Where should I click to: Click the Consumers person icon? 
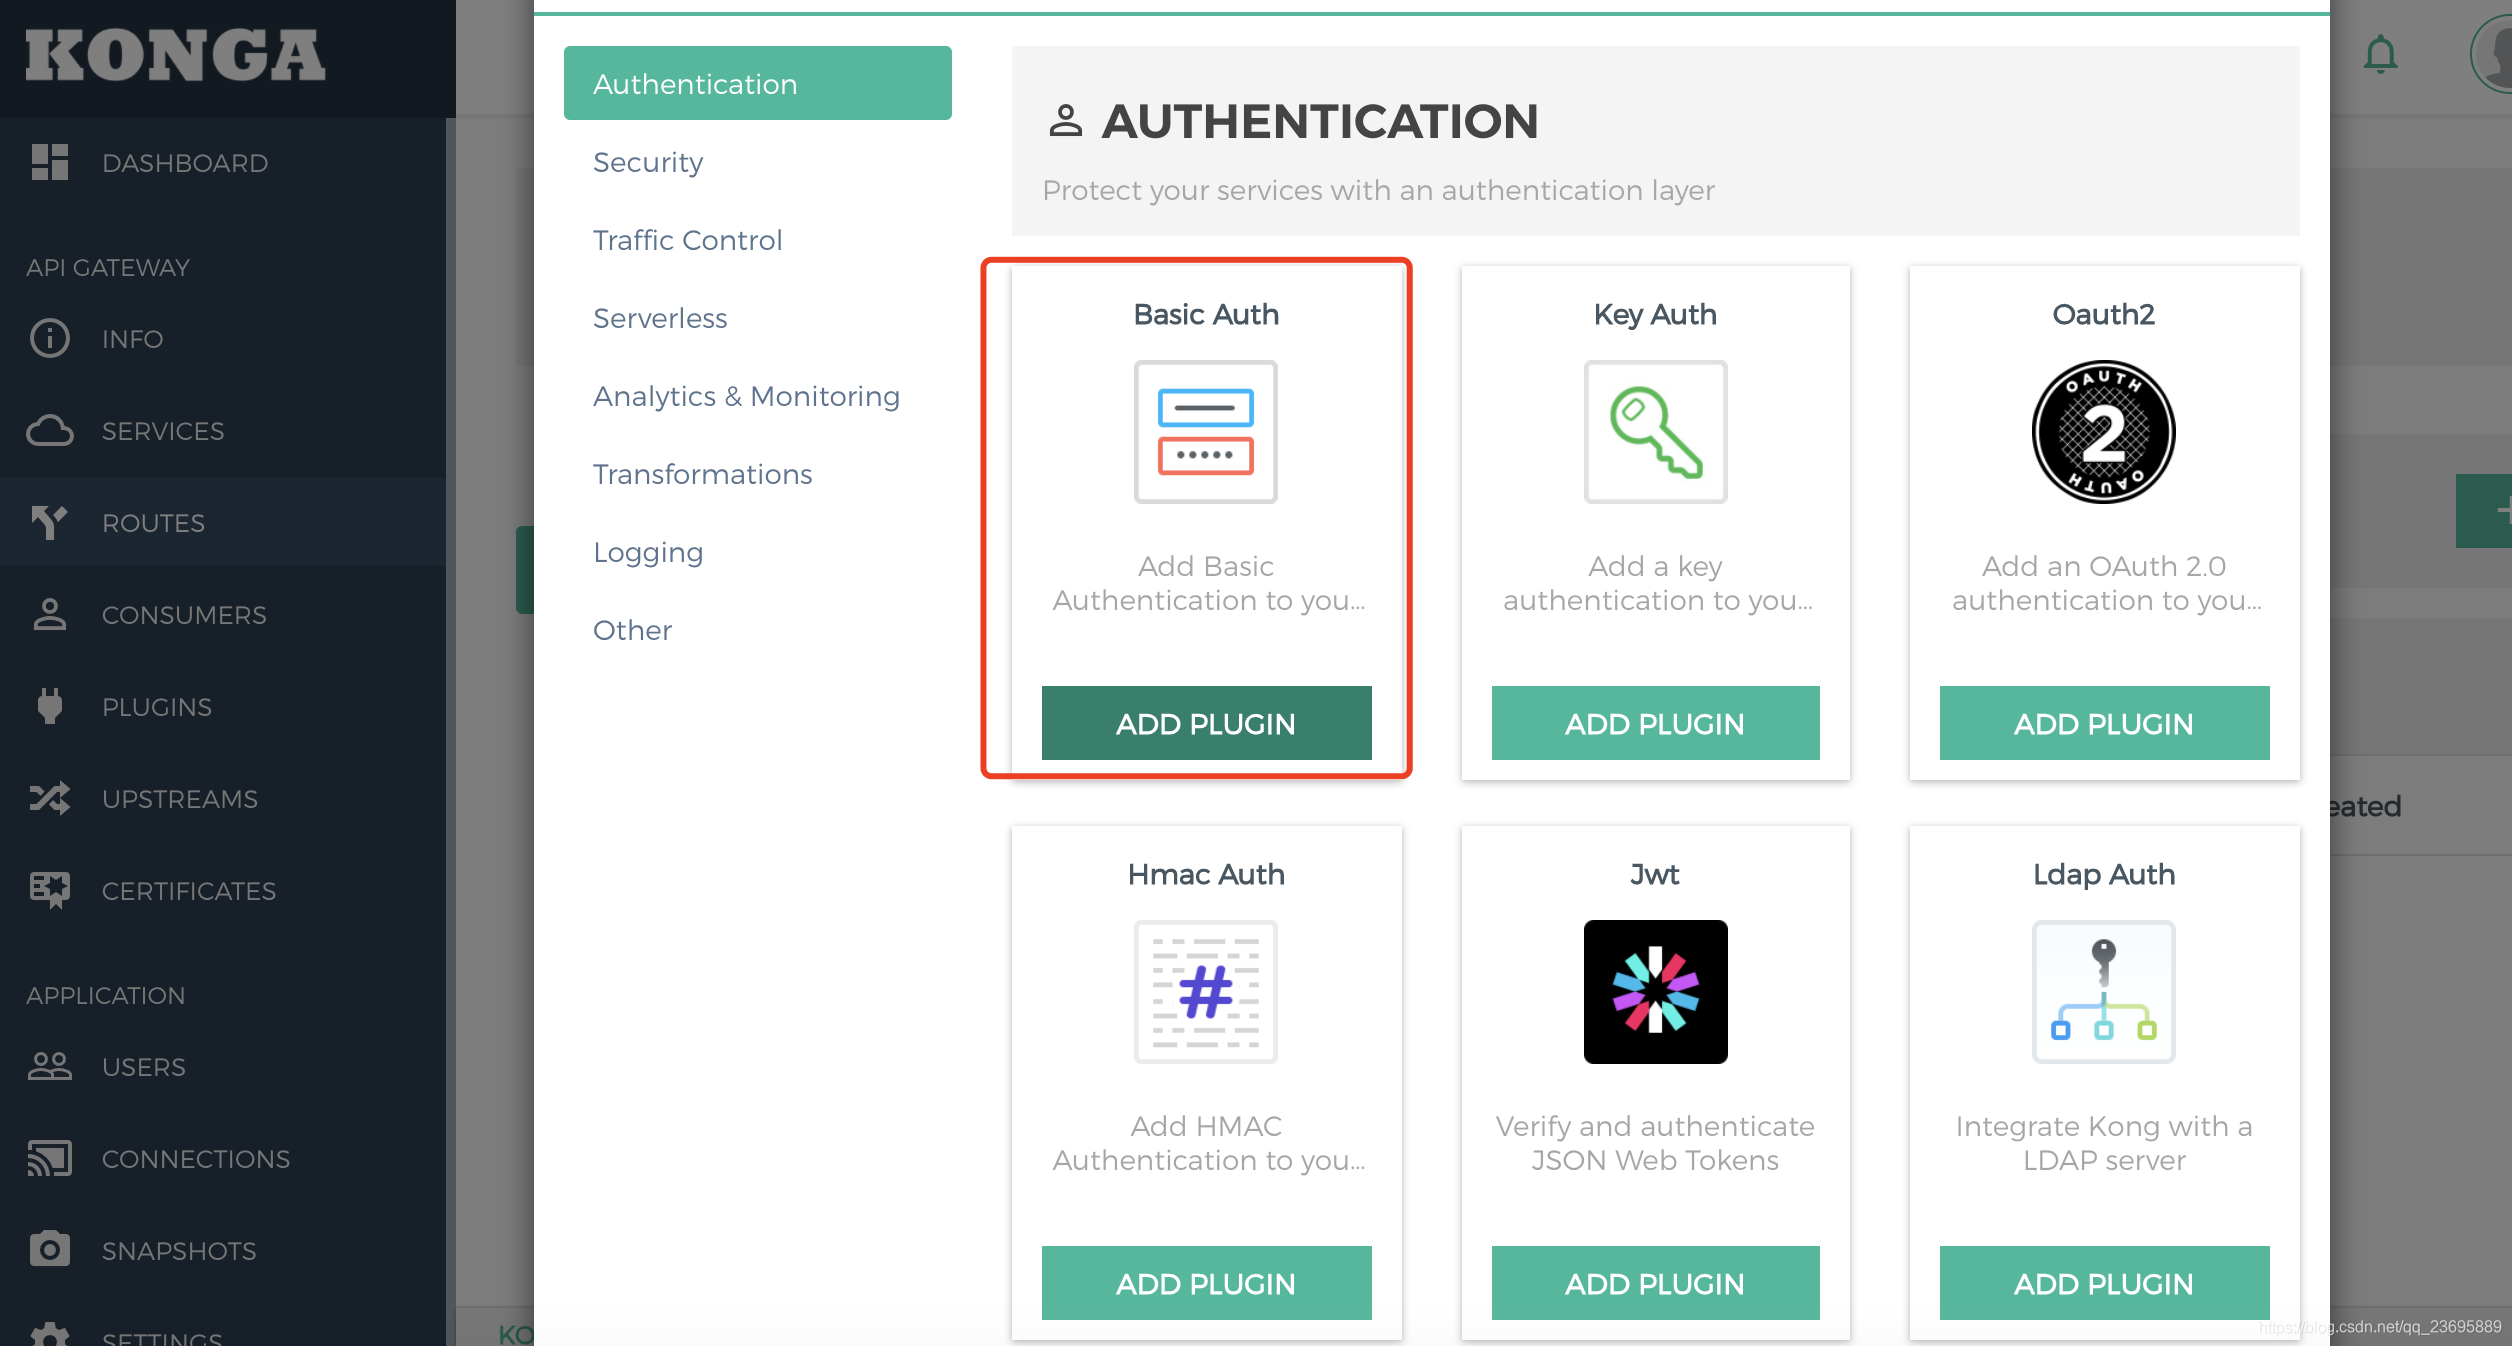[x=49, y=614]
